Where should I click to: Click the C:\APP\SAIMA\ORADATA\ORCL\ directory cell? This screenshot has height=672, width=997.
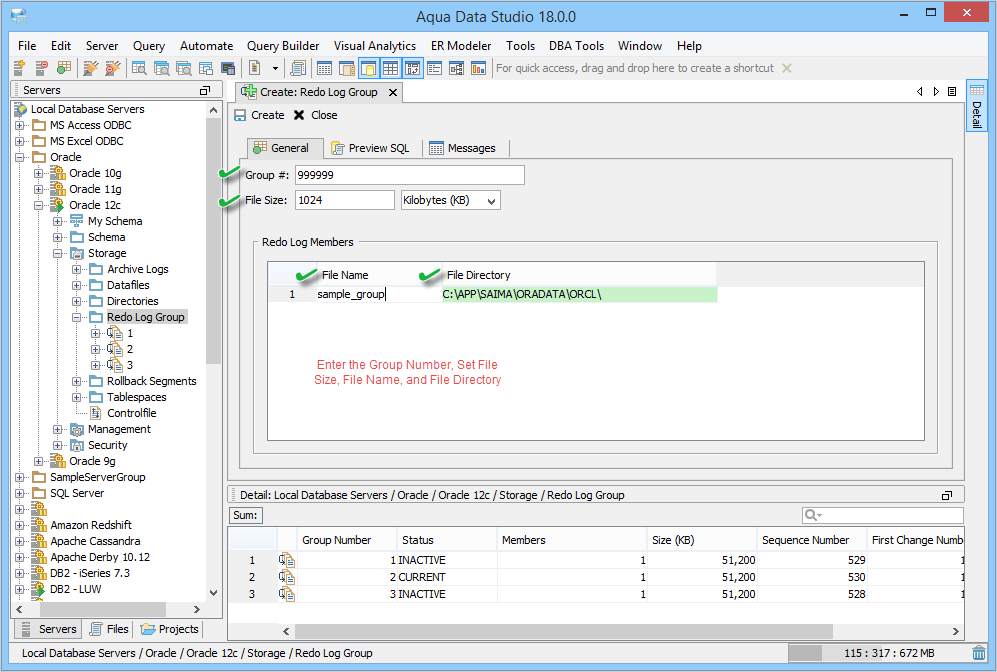click(579, 294)
